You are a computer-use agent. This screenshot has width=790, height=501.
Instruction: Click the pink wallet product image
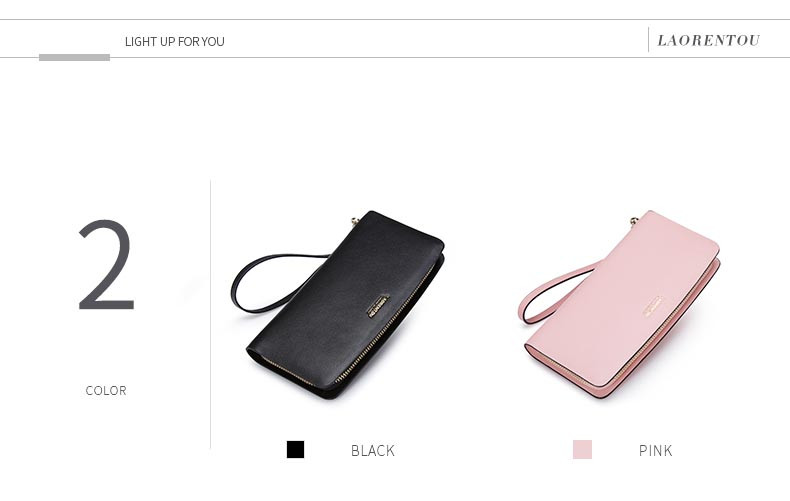pos(620,305)
